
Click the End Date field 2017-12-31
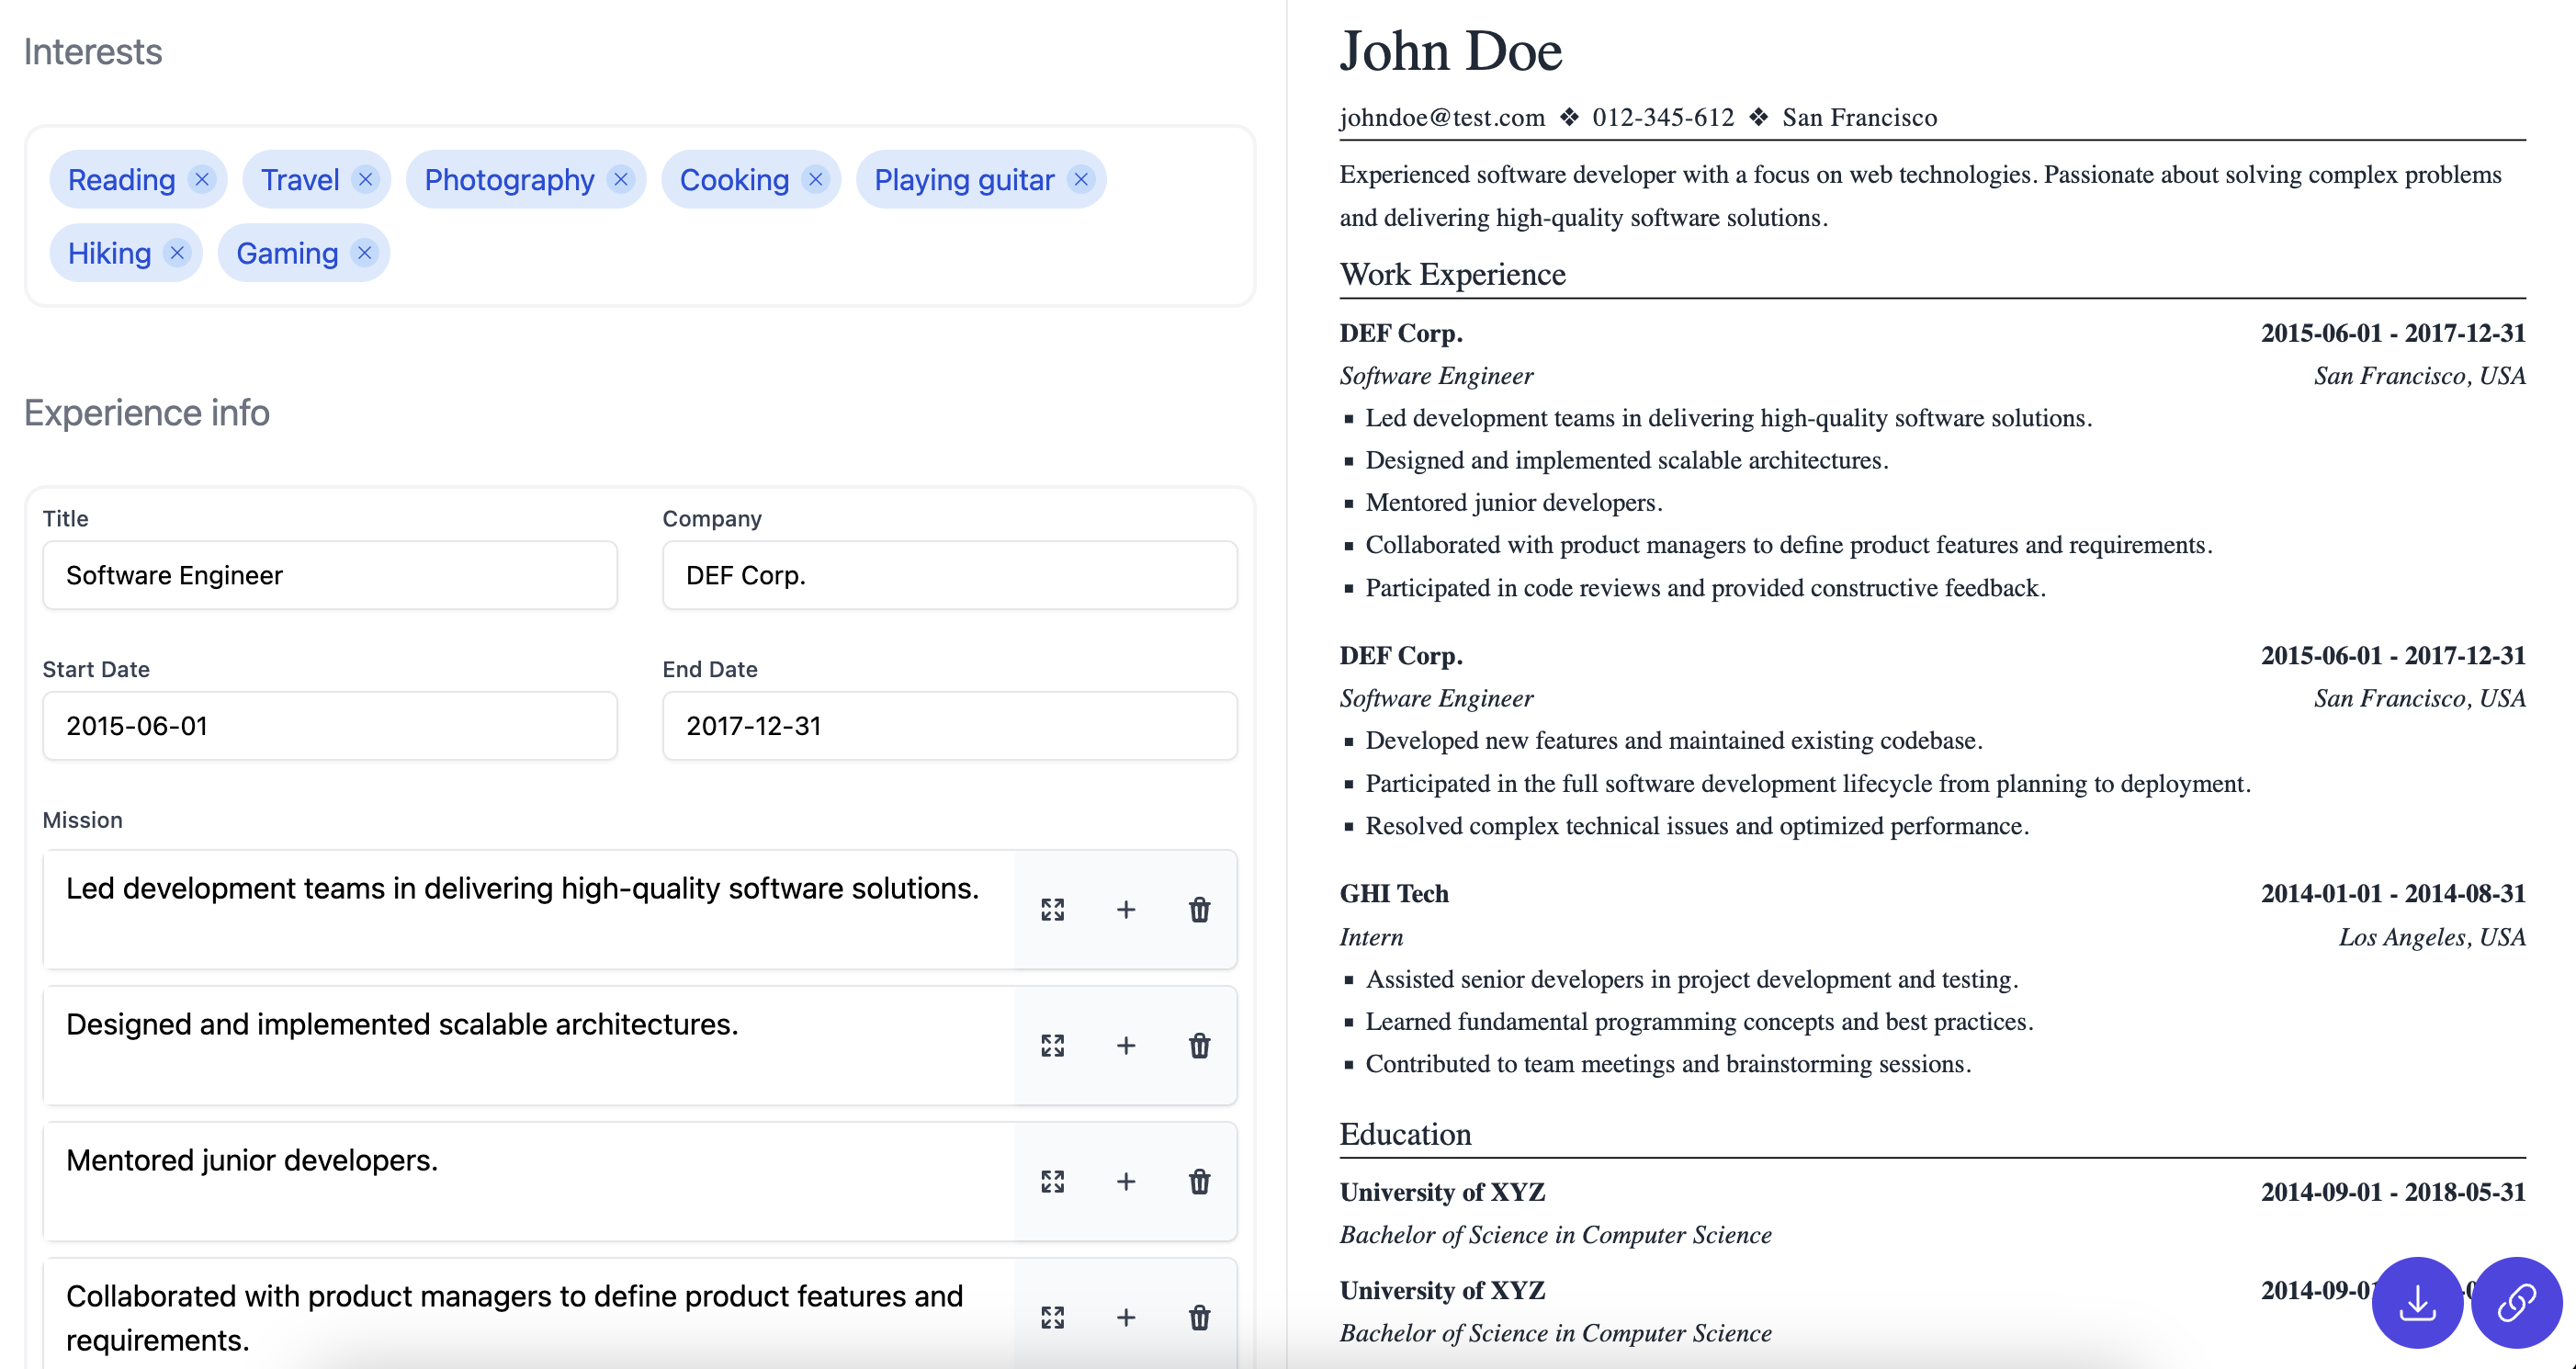coord(949,726)
